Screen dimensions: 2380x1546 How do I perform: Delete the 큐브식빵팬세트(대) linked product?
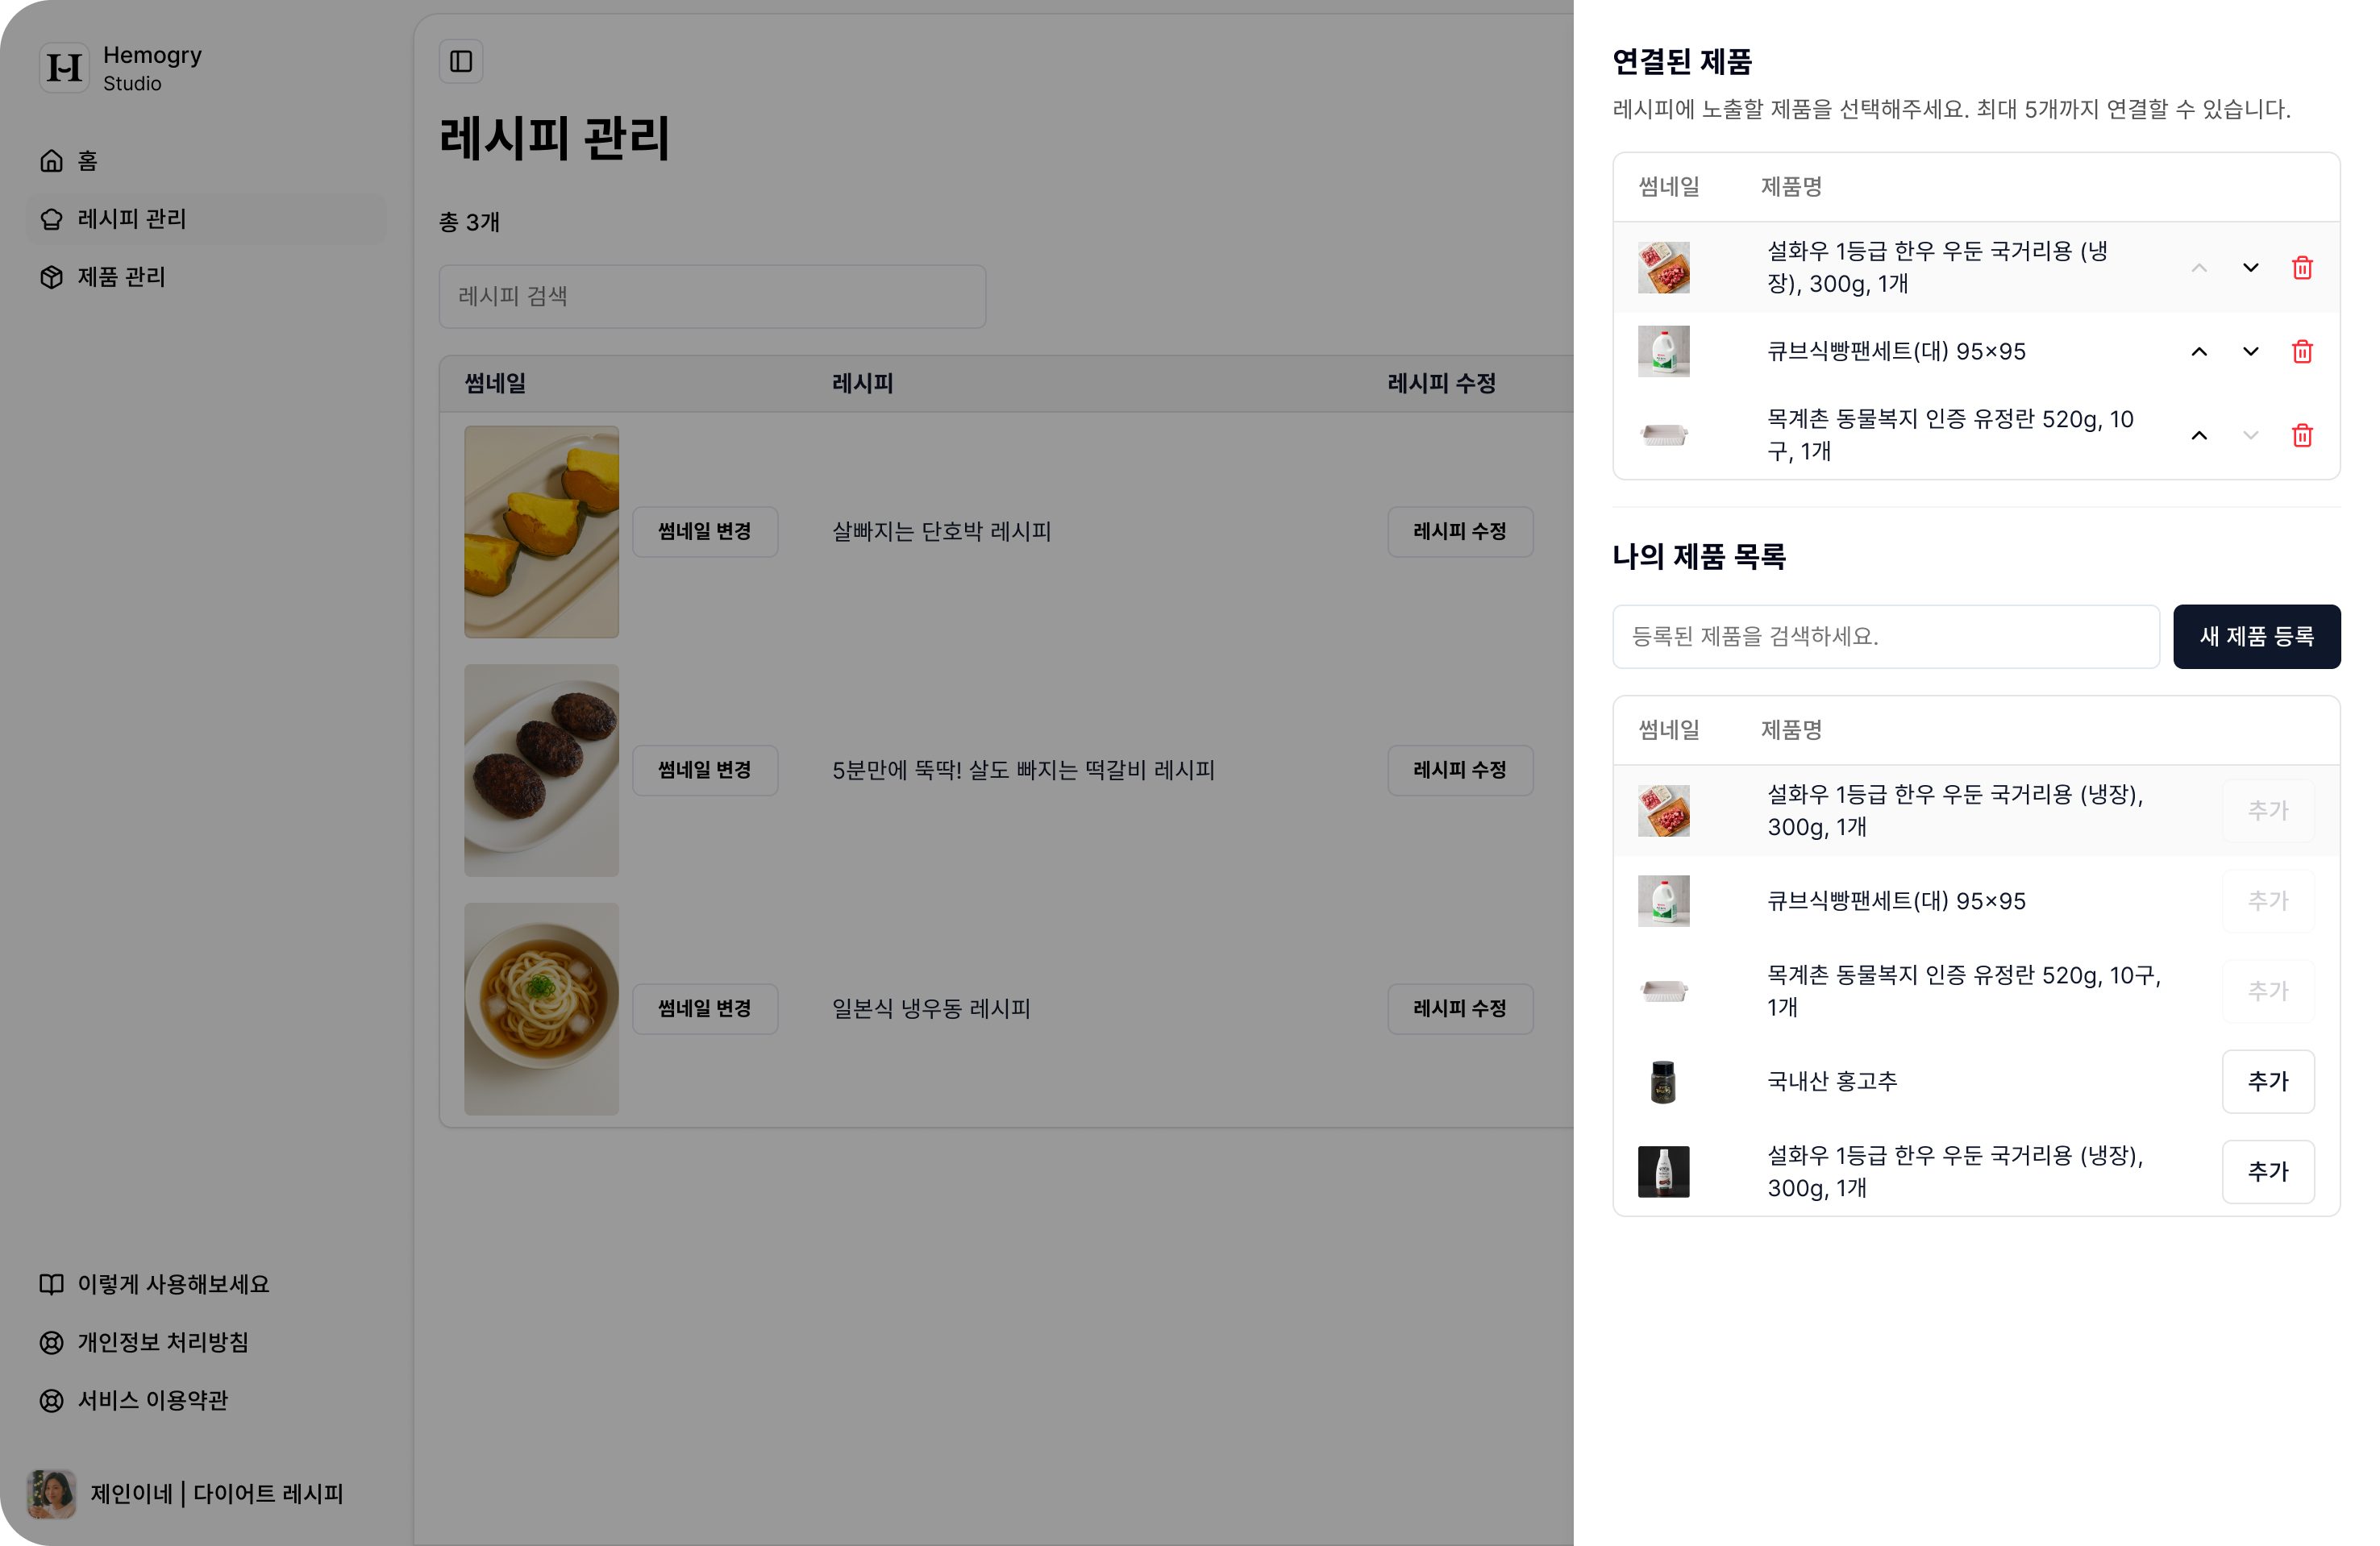[2302, 352]
